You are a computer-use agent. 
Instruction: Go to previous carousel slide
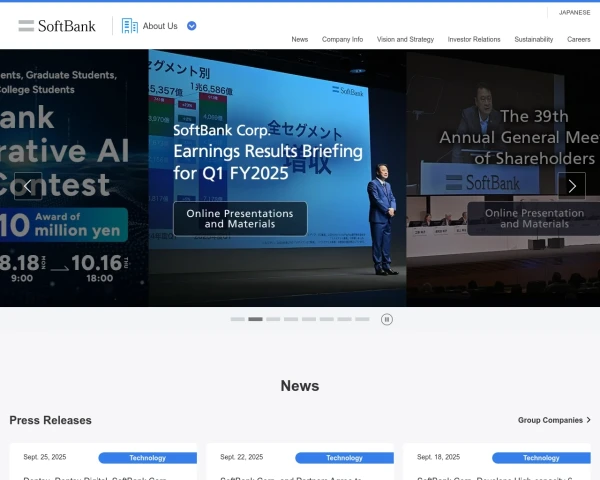click(x=28, y=186)
